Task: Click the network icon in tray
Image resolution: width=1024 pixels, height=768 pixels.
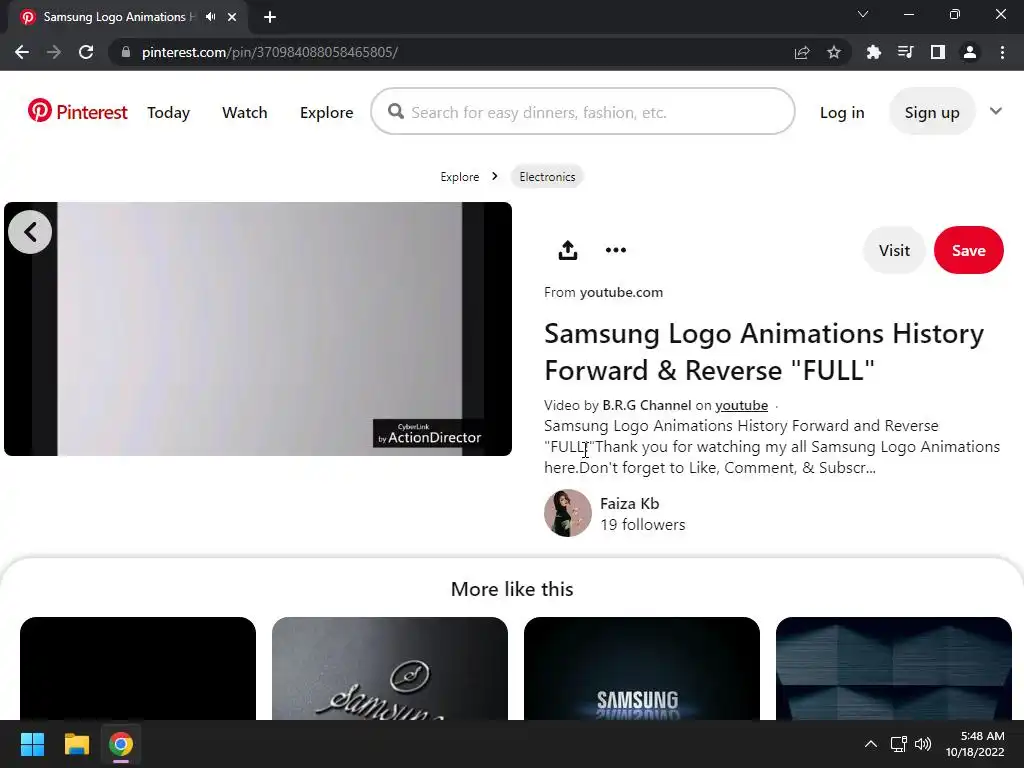Action: (x=899, y=744)
